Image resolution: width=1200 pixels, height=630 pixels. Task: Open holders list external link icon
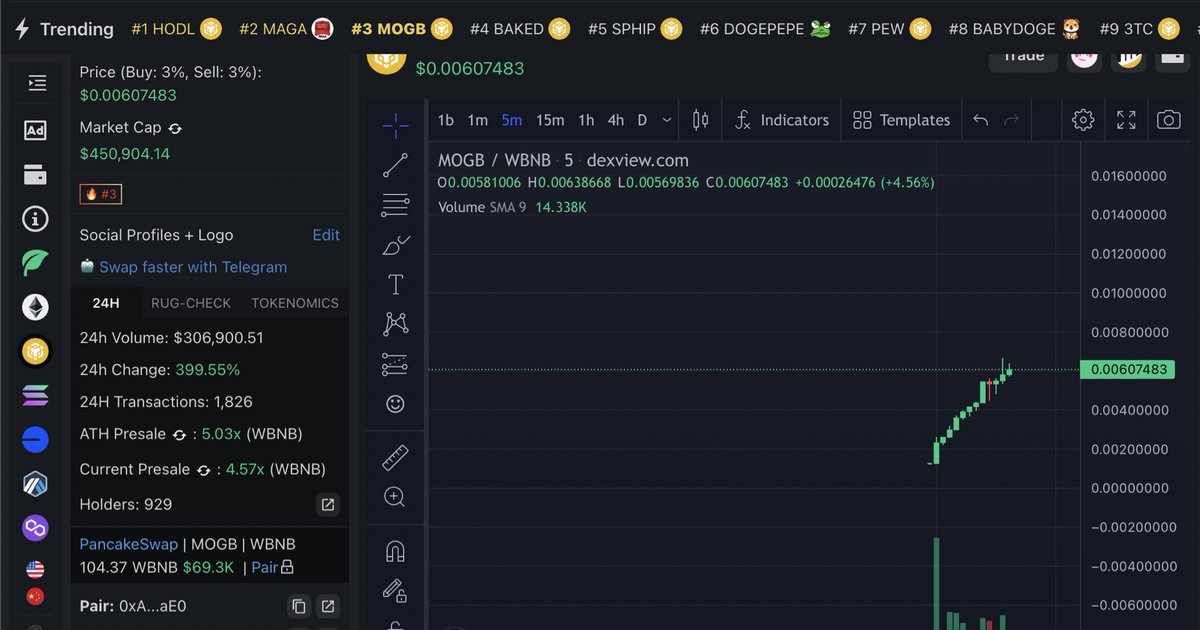point(327,505)
